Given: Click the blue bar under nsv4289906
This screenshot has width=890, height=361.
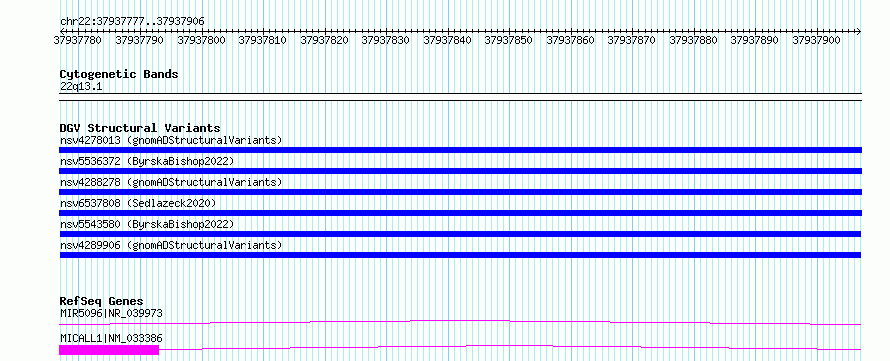Looking at the screenshot, I should click(460, 255).
